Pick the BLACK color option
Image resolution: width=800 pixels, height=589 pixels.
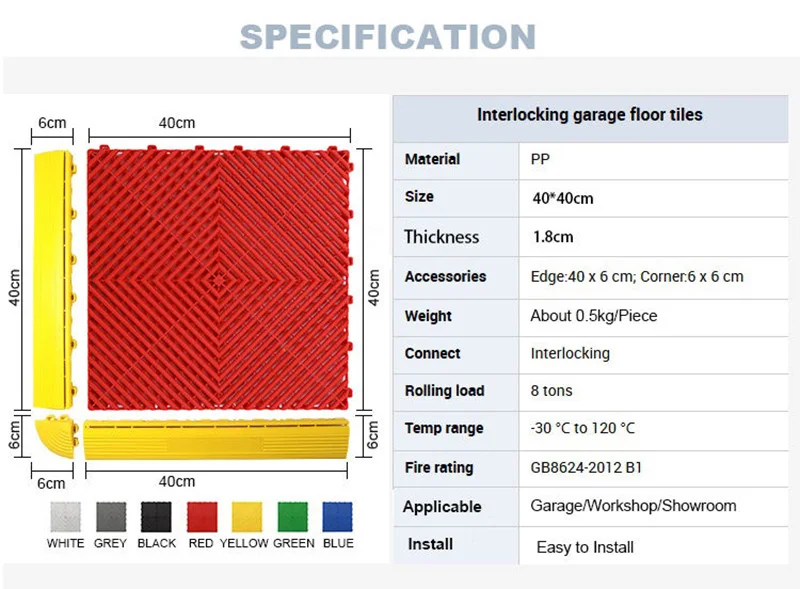click(x=155, y=519)
